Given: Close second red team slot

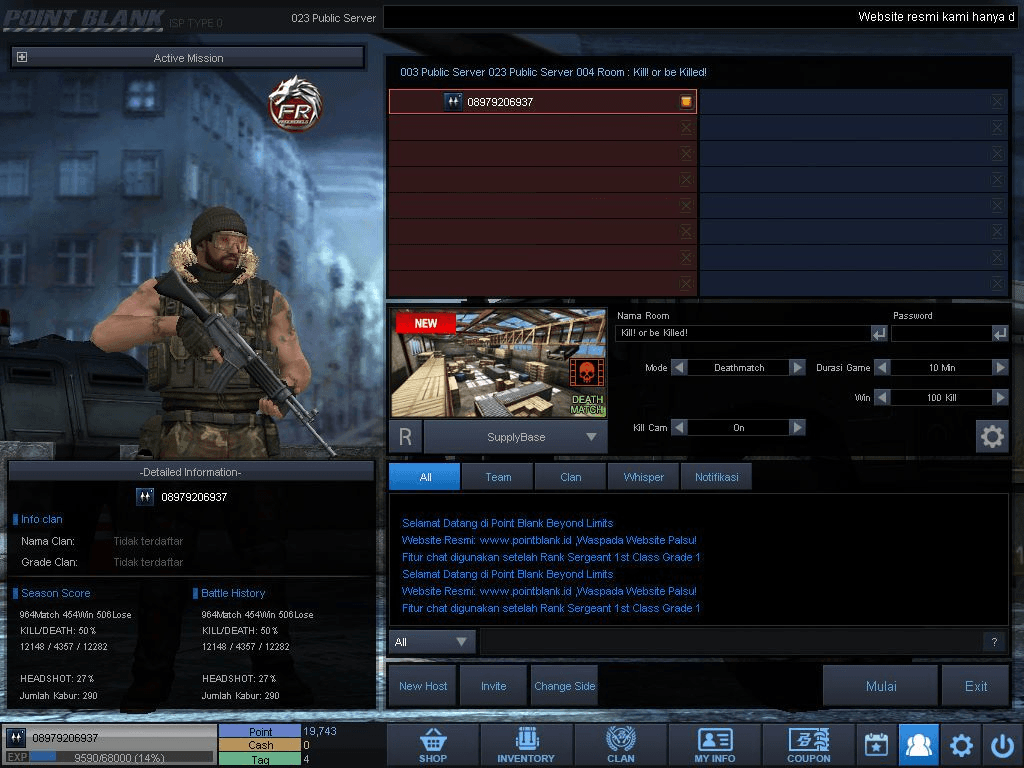Looking at the screenshot, I should click(686, 127).
